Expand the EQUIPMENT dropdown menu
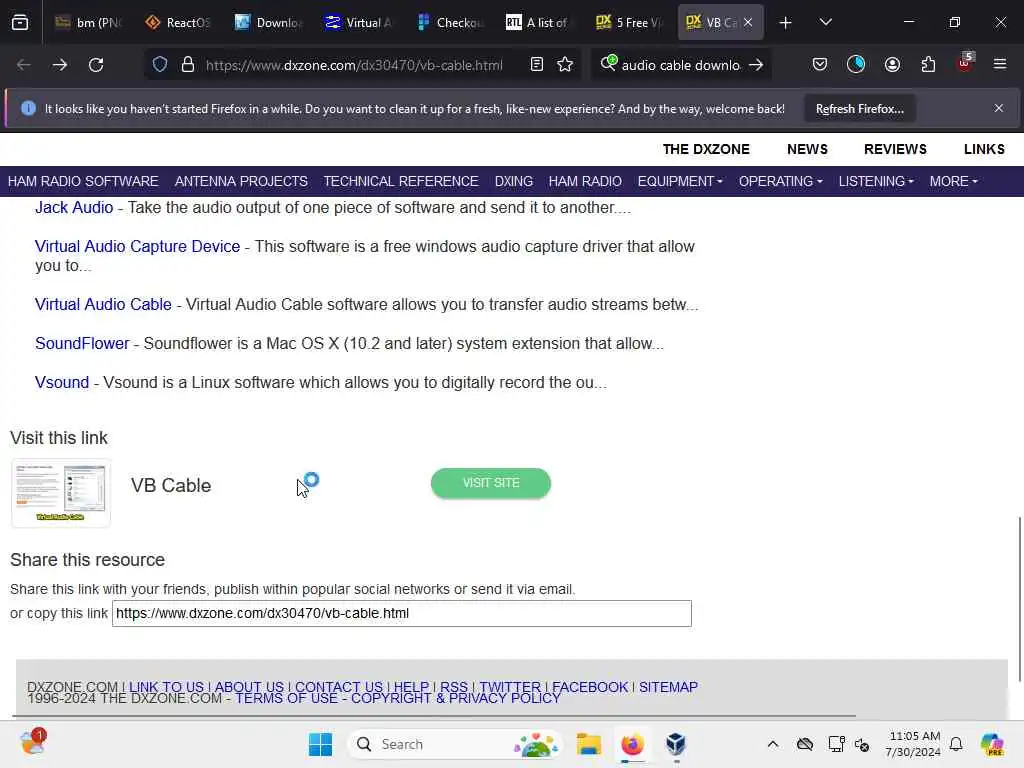The width and height of the screenshot is (1024, 768). click(680, 182)
